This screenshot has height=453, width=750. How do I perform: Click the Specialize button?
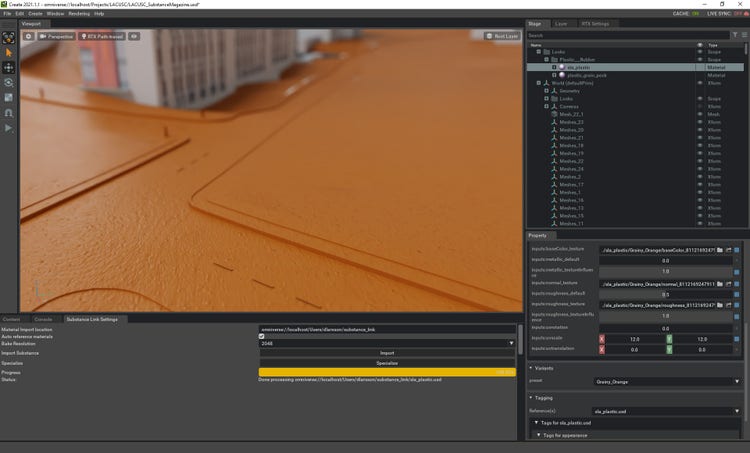point(387,363)
